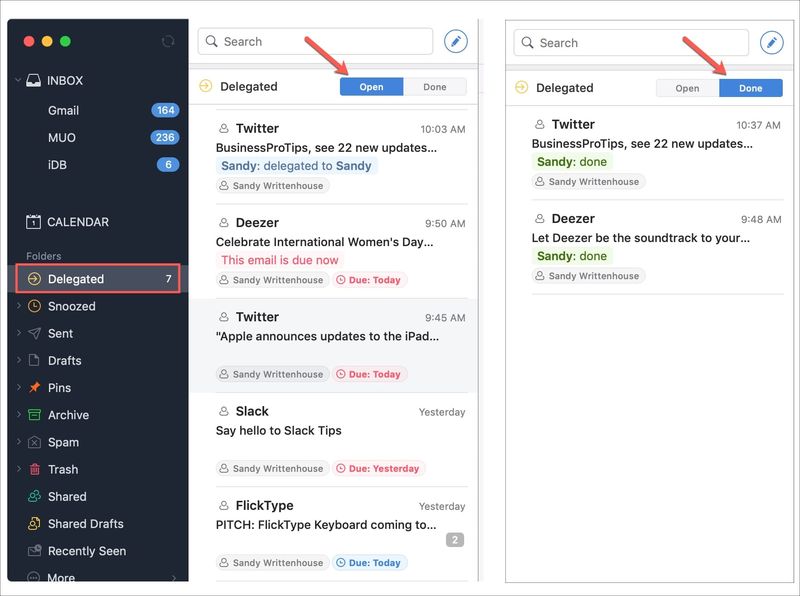The height and width of the screenshot is (596, 800).
Task: Click the compose pencil icon in right panel
Action: coord(771,43)
